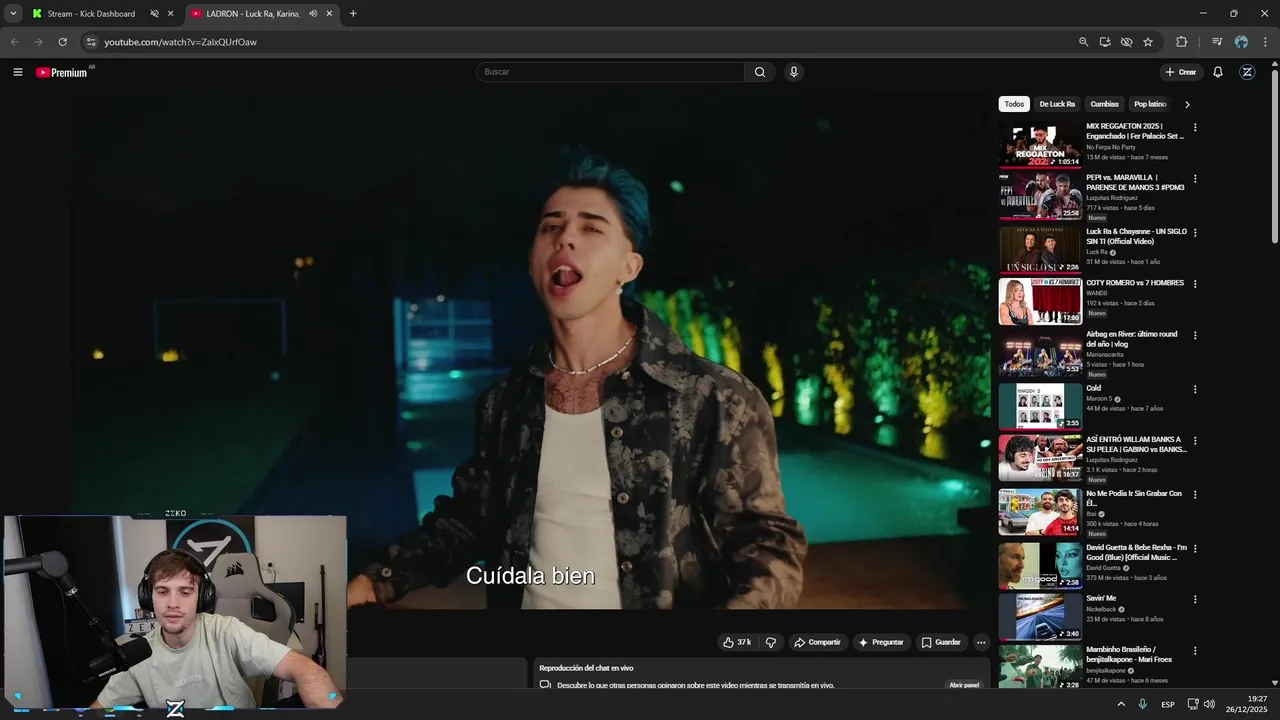Focus the Buscar search field
This screenshot has height=720, width=1280.
(x=611, y=72)
